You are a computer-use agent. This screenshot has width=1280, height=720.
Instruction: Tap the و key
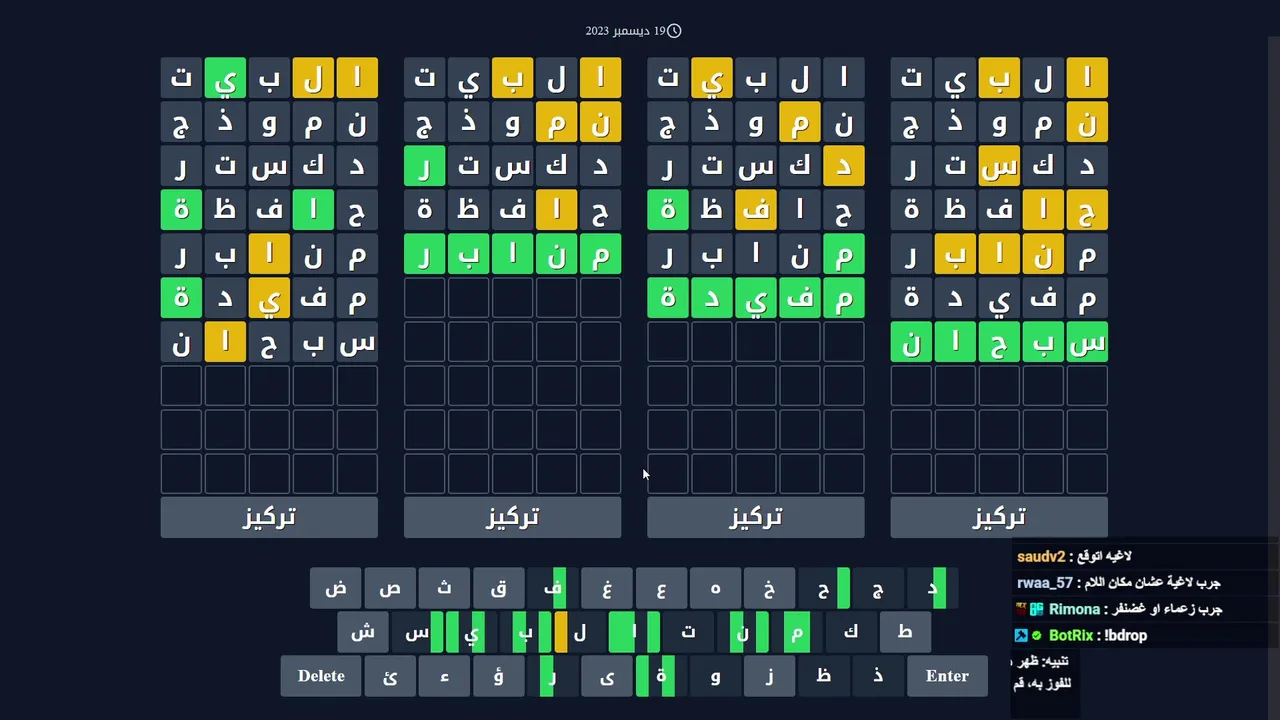tap(715, 676)
